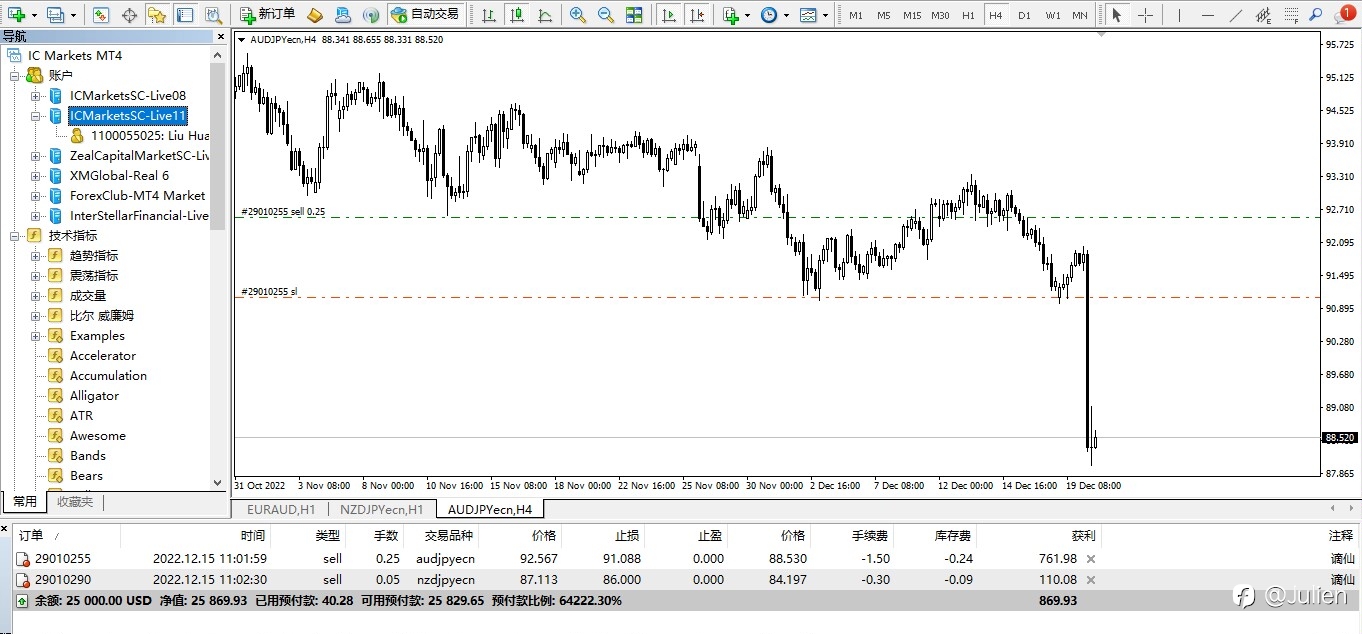Close order 29010255 with its X
1362x634 pixels.
1091,559
